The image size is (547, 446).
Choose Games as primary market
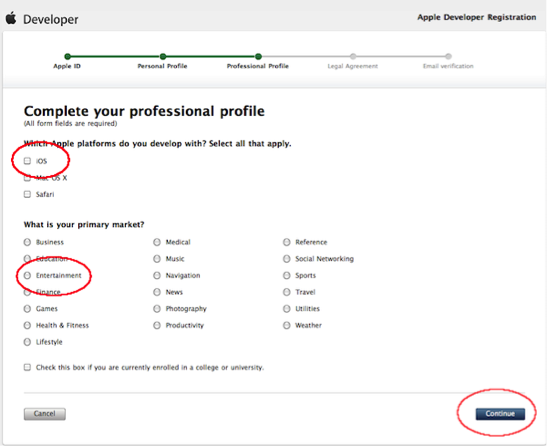coord(27,309)
